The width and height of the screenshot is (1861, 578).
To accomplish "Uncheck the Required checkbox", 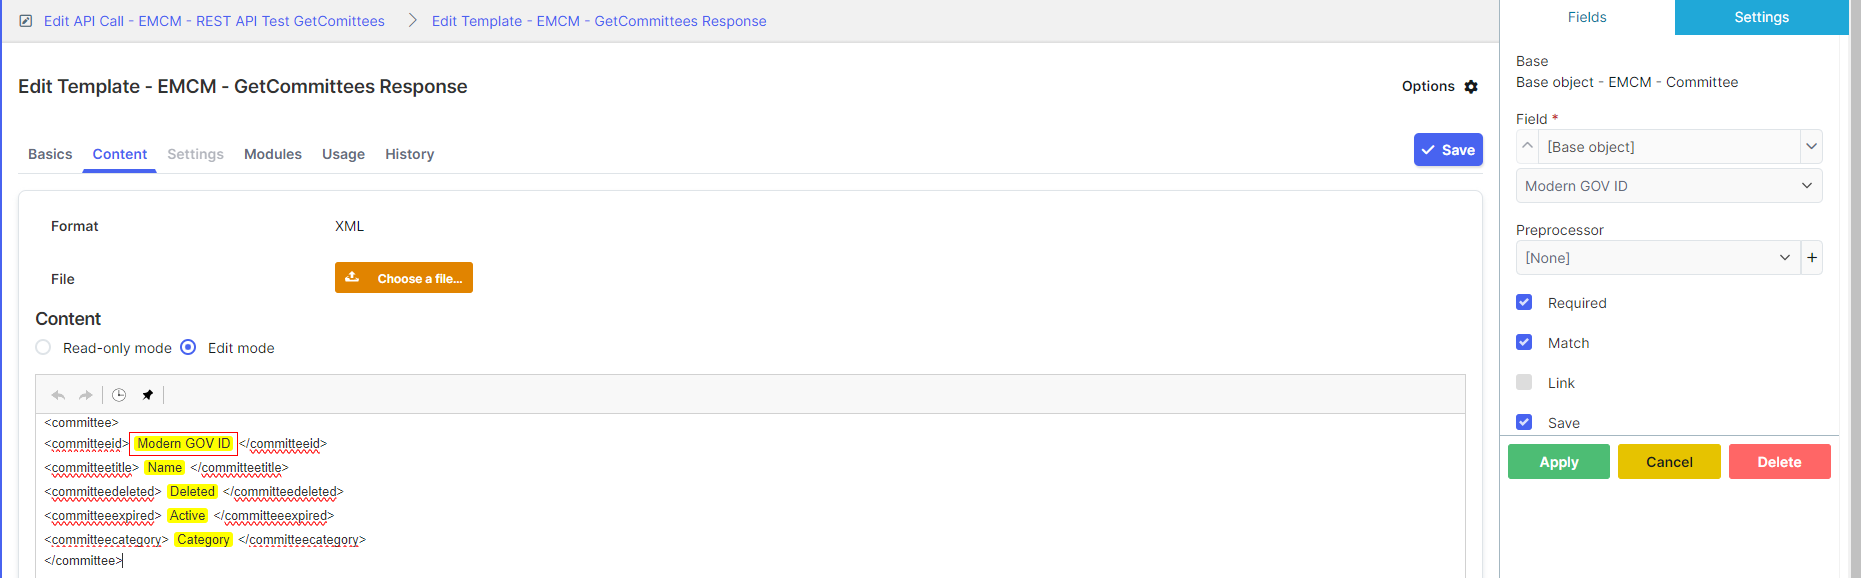I will [1524, 303].
